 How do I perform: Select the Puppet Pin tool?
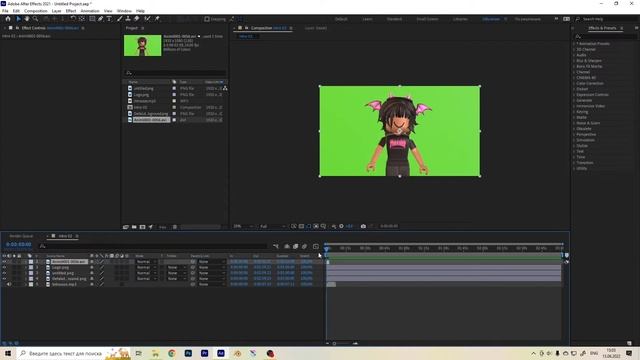tap(157, 19)
